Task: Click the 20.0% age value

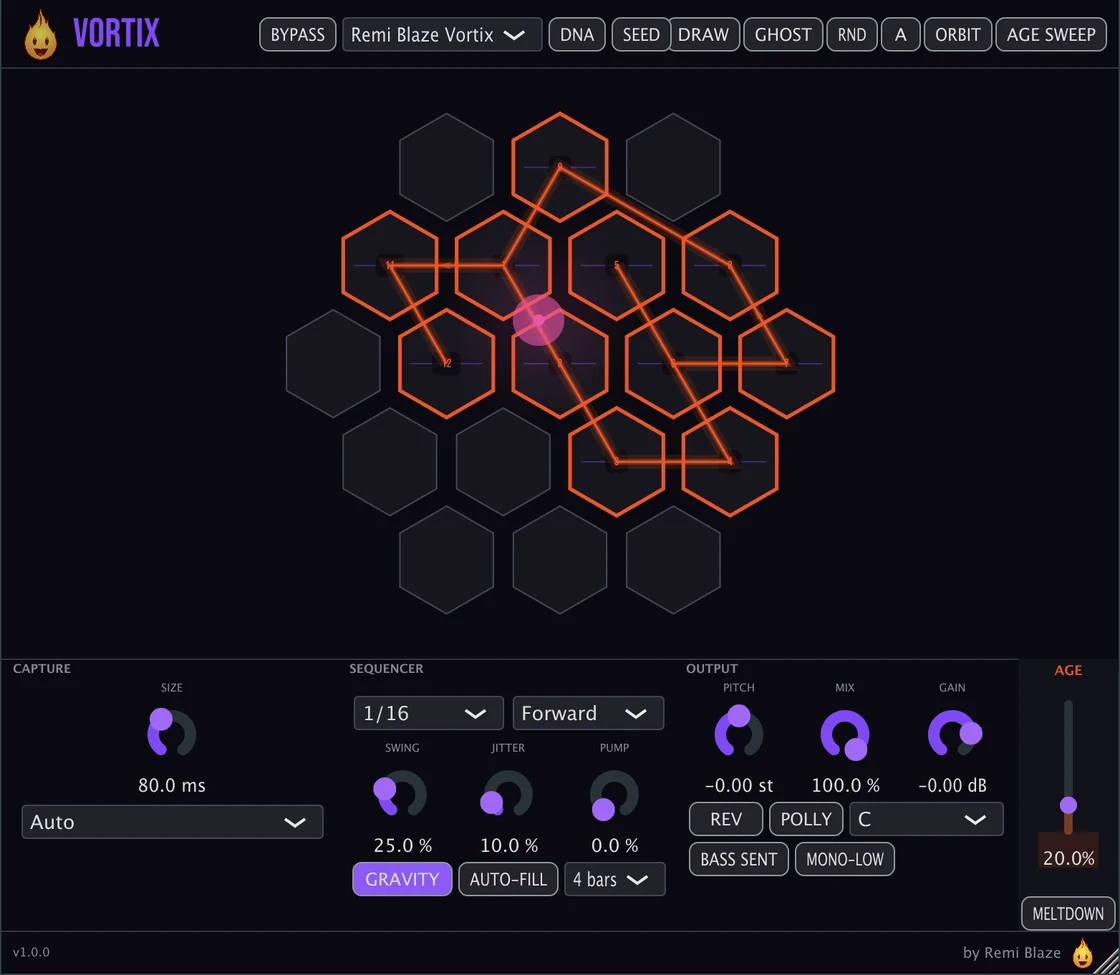Action: tap(1068, 858)
